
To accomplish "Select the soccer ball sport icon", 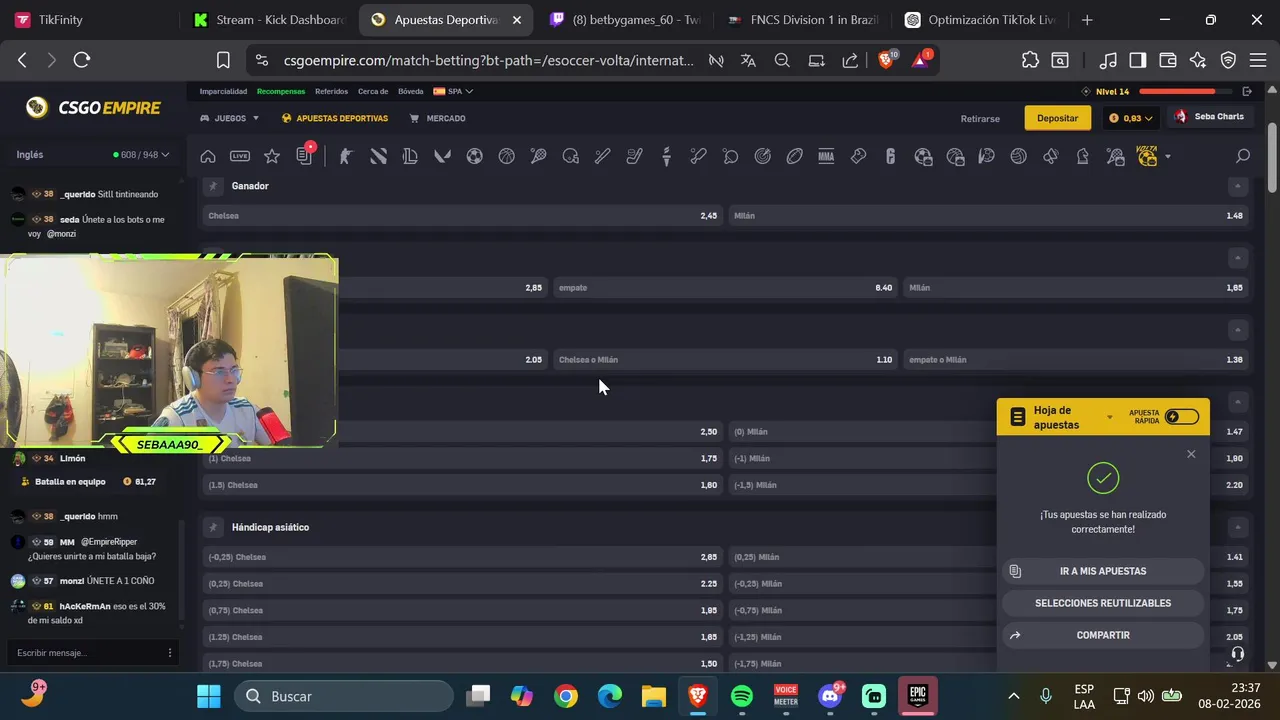I will coord(474,156).
